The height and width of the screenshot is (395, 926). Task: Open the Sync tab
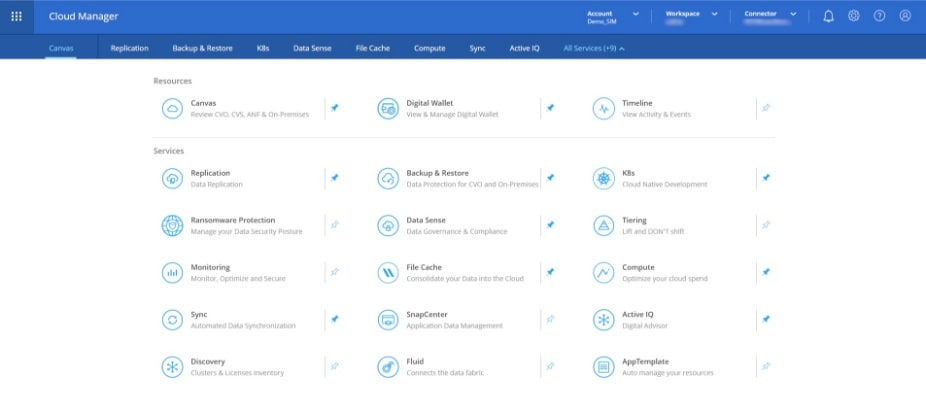click(478, 48)
